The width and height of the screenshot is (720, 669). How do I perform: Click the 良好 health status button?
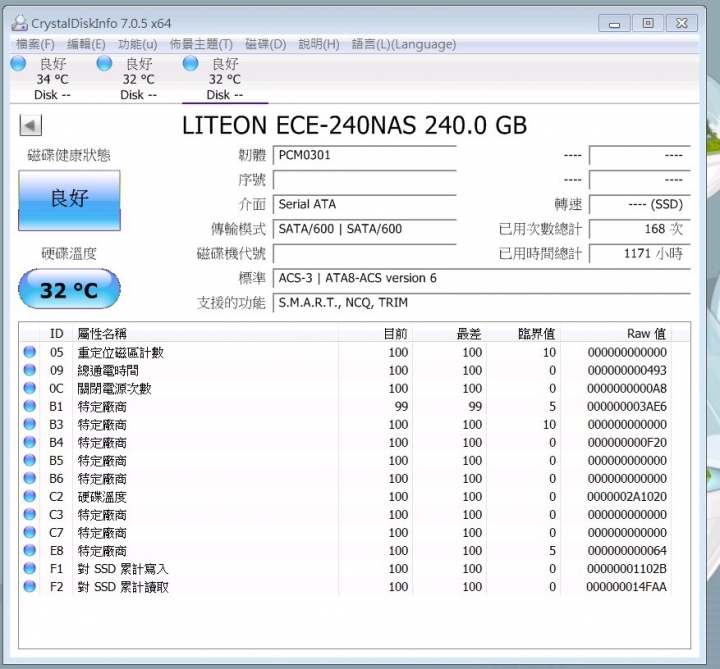[x=69, y=200]
